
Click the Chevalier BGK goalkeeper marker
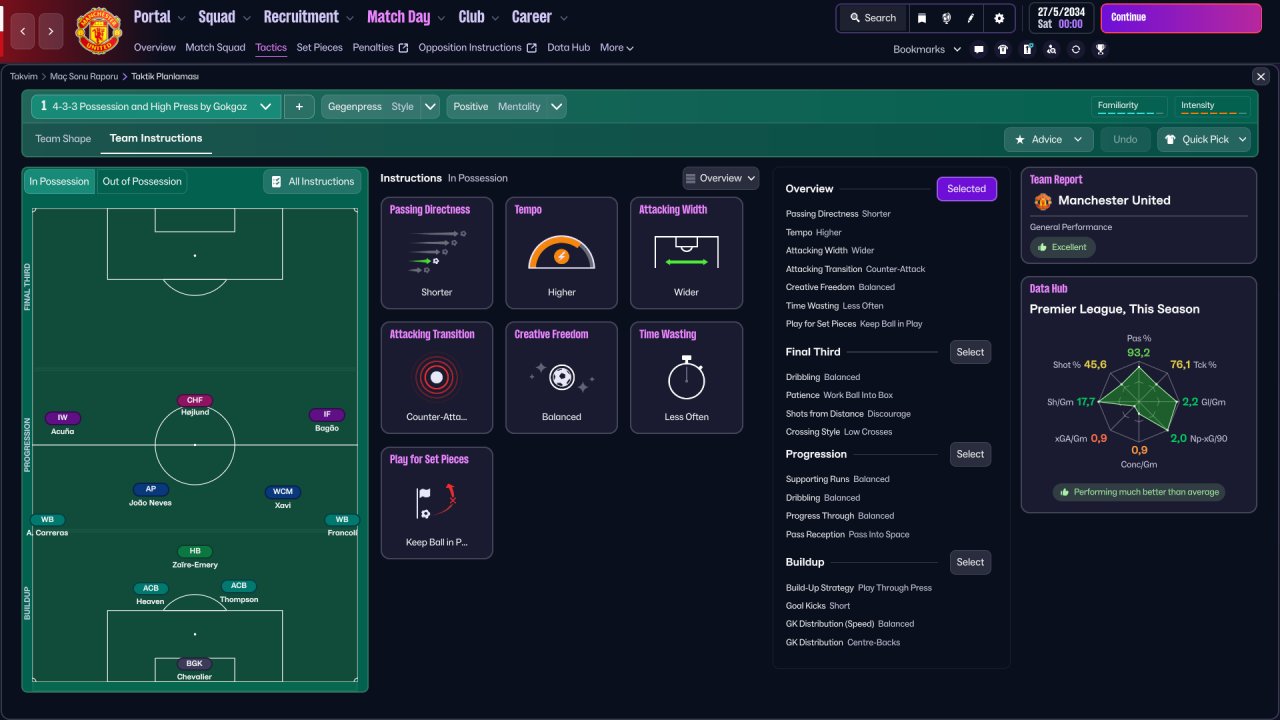coord(195,669)
